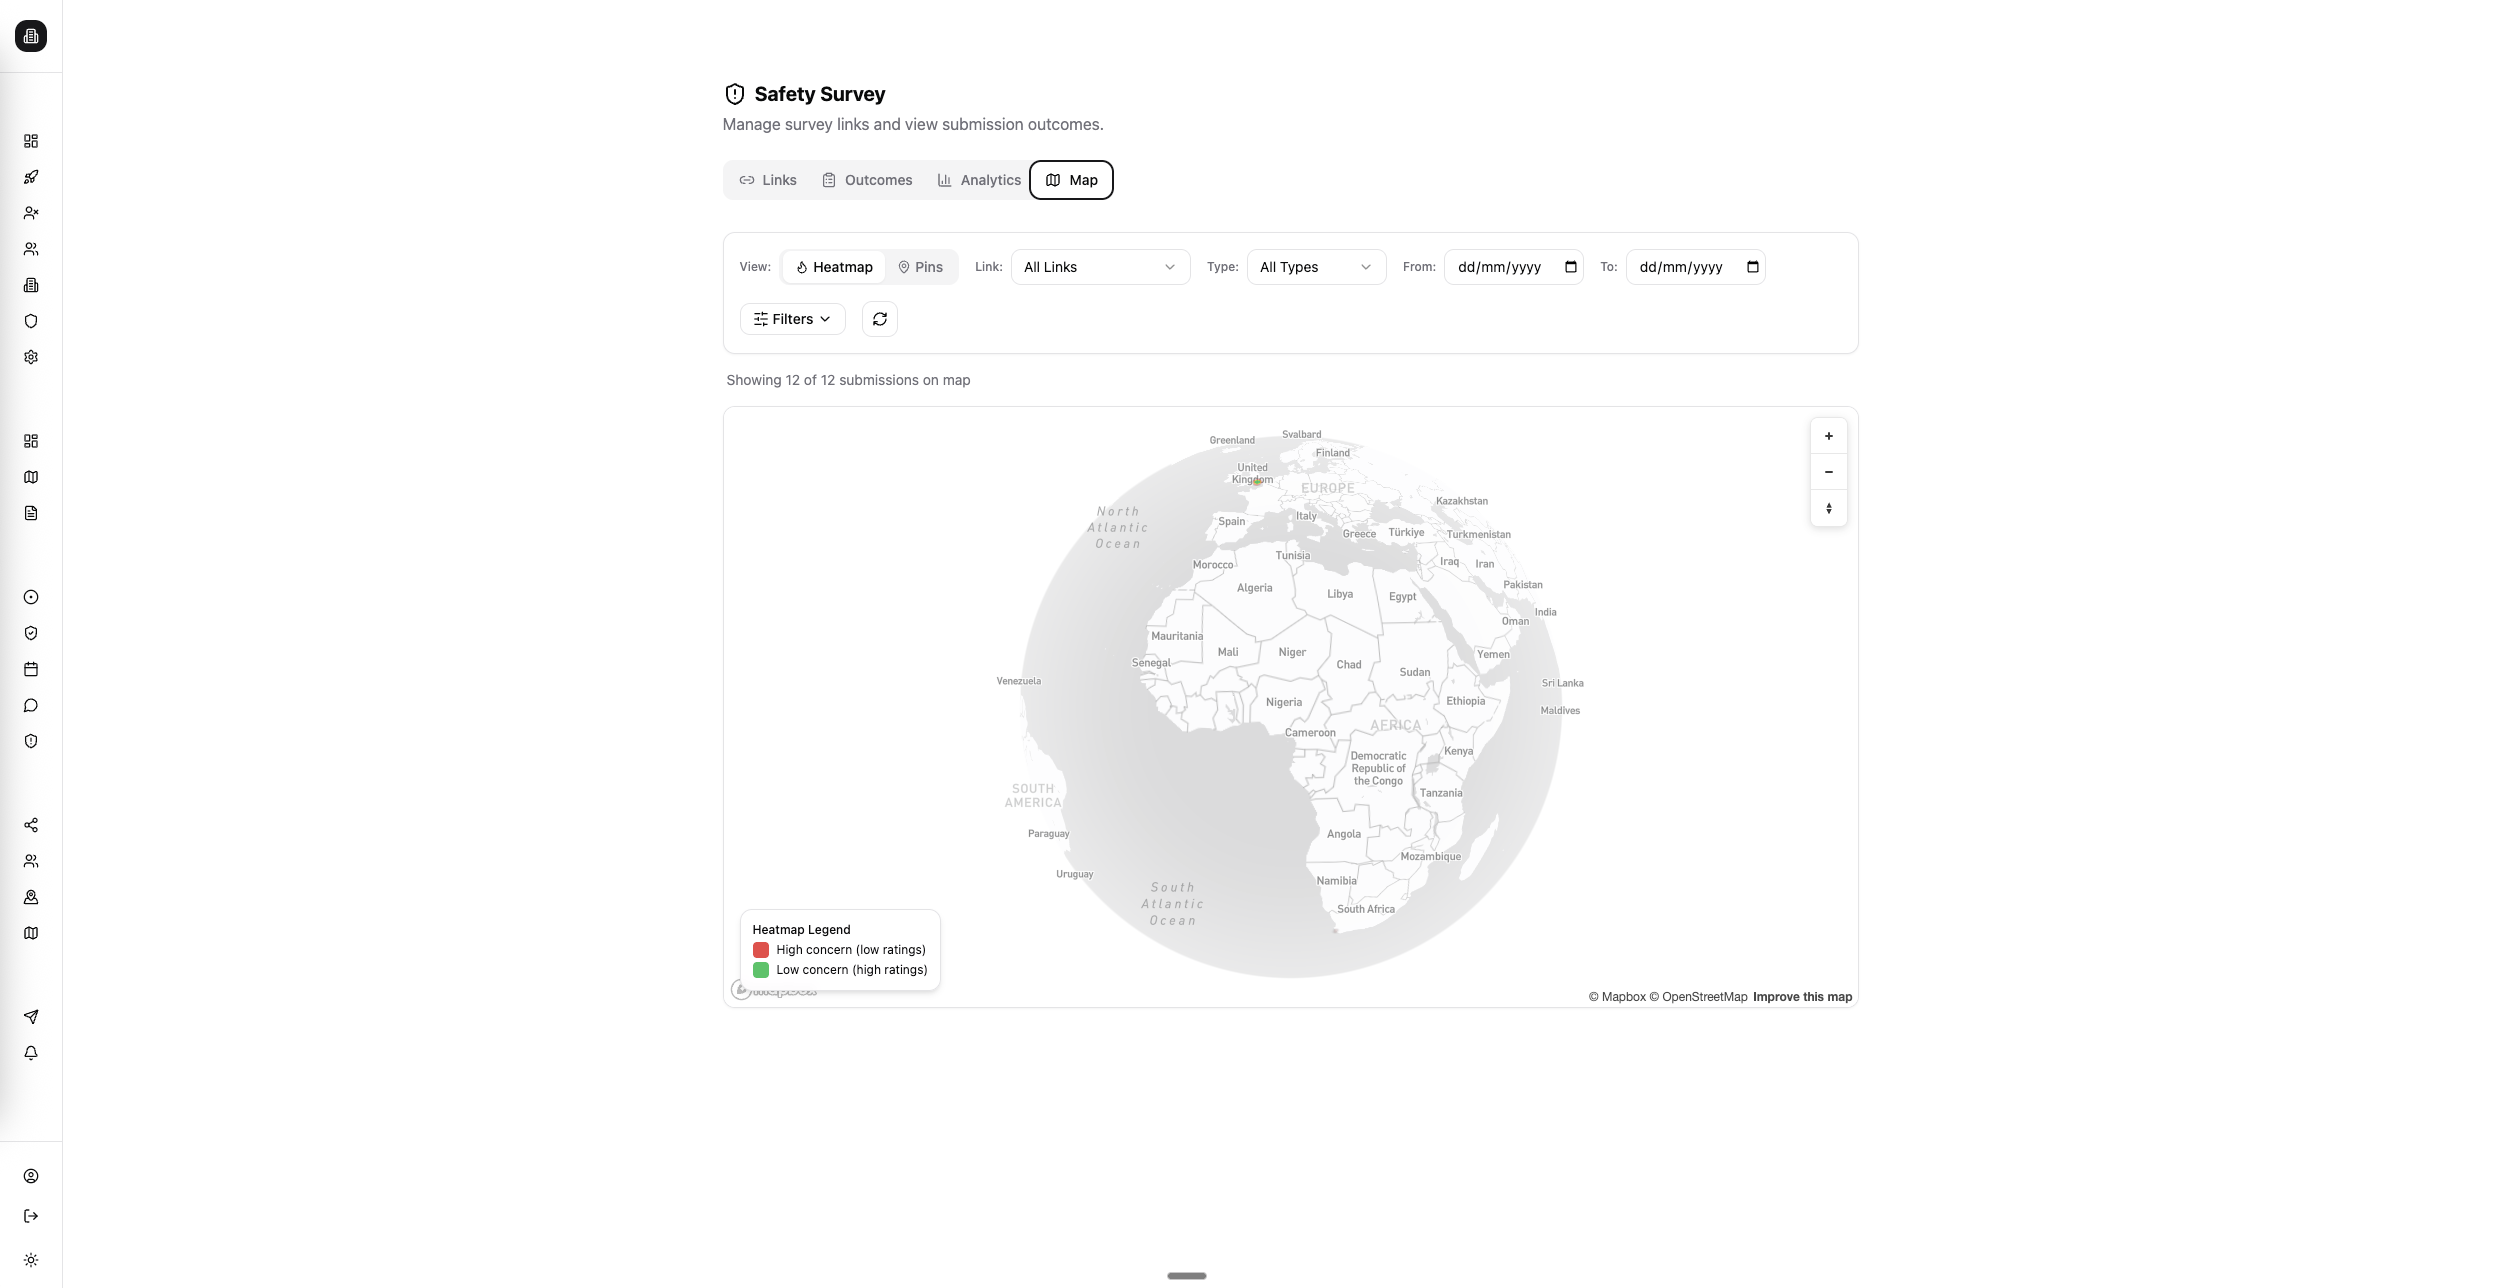
Task: Open the rocket launch icon in sidebar
Action: coord(31,176)
